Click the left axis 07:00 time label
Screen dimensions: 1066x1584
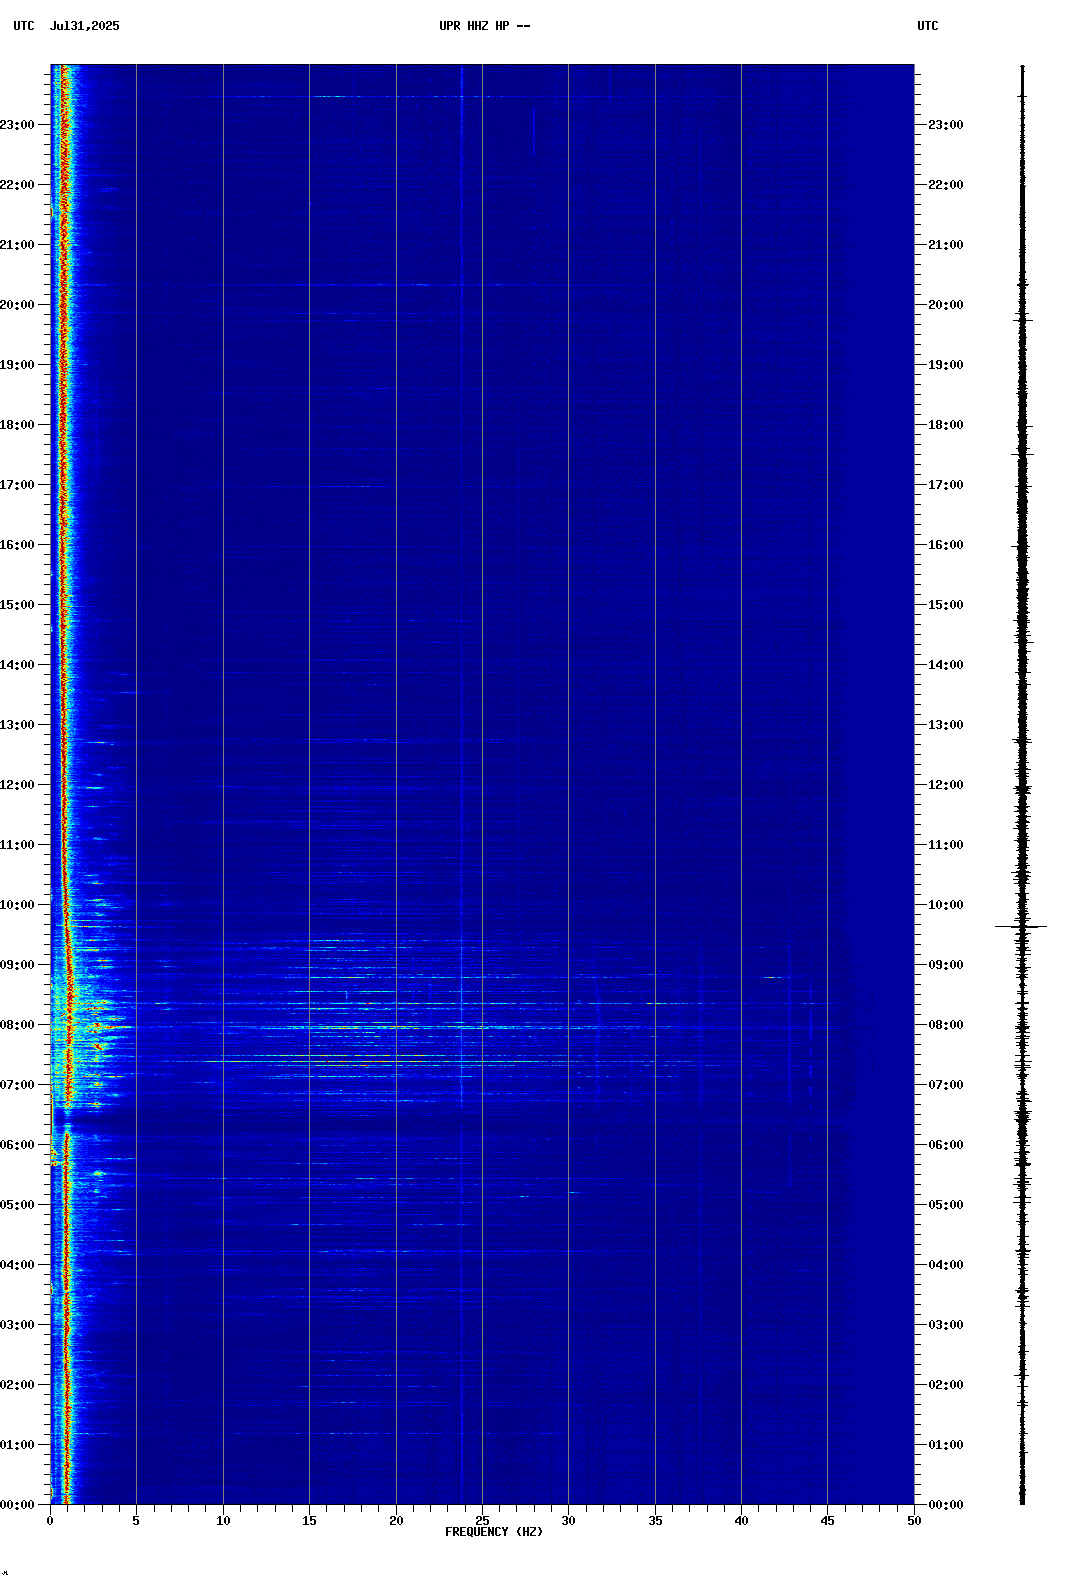point(18,1085)
